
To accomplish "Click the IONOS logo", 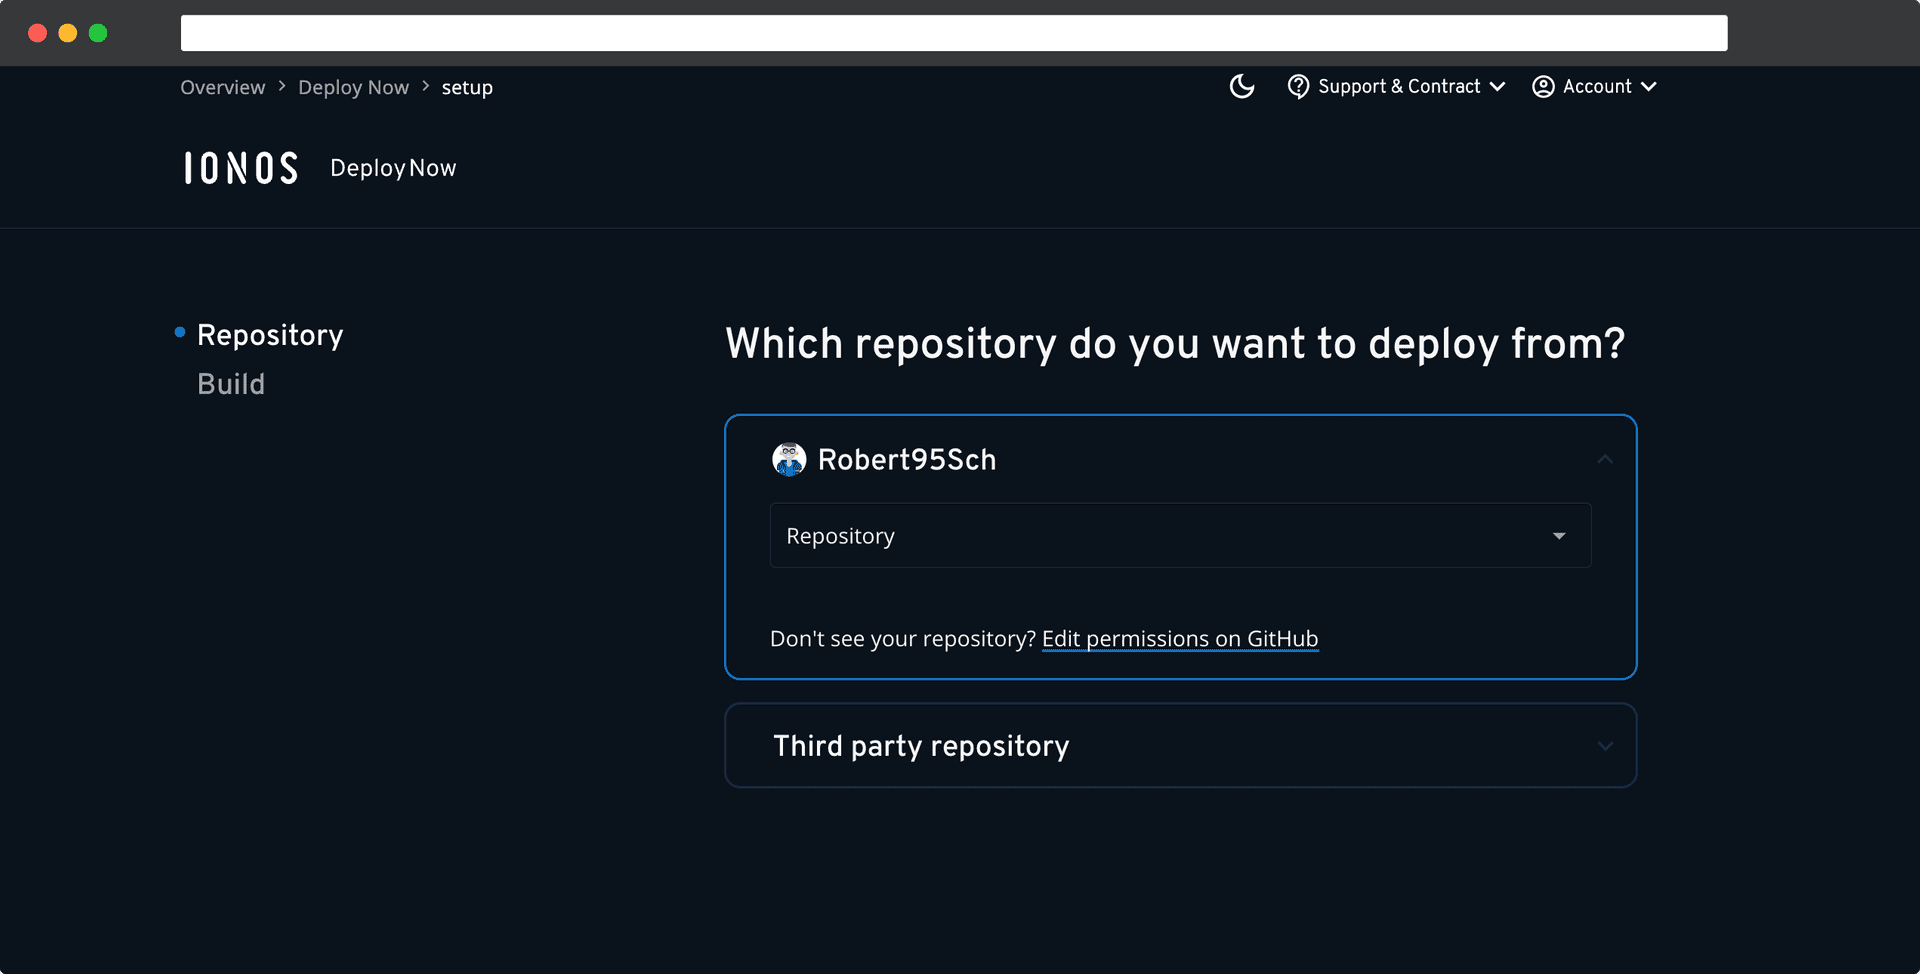I will point(240,167).
